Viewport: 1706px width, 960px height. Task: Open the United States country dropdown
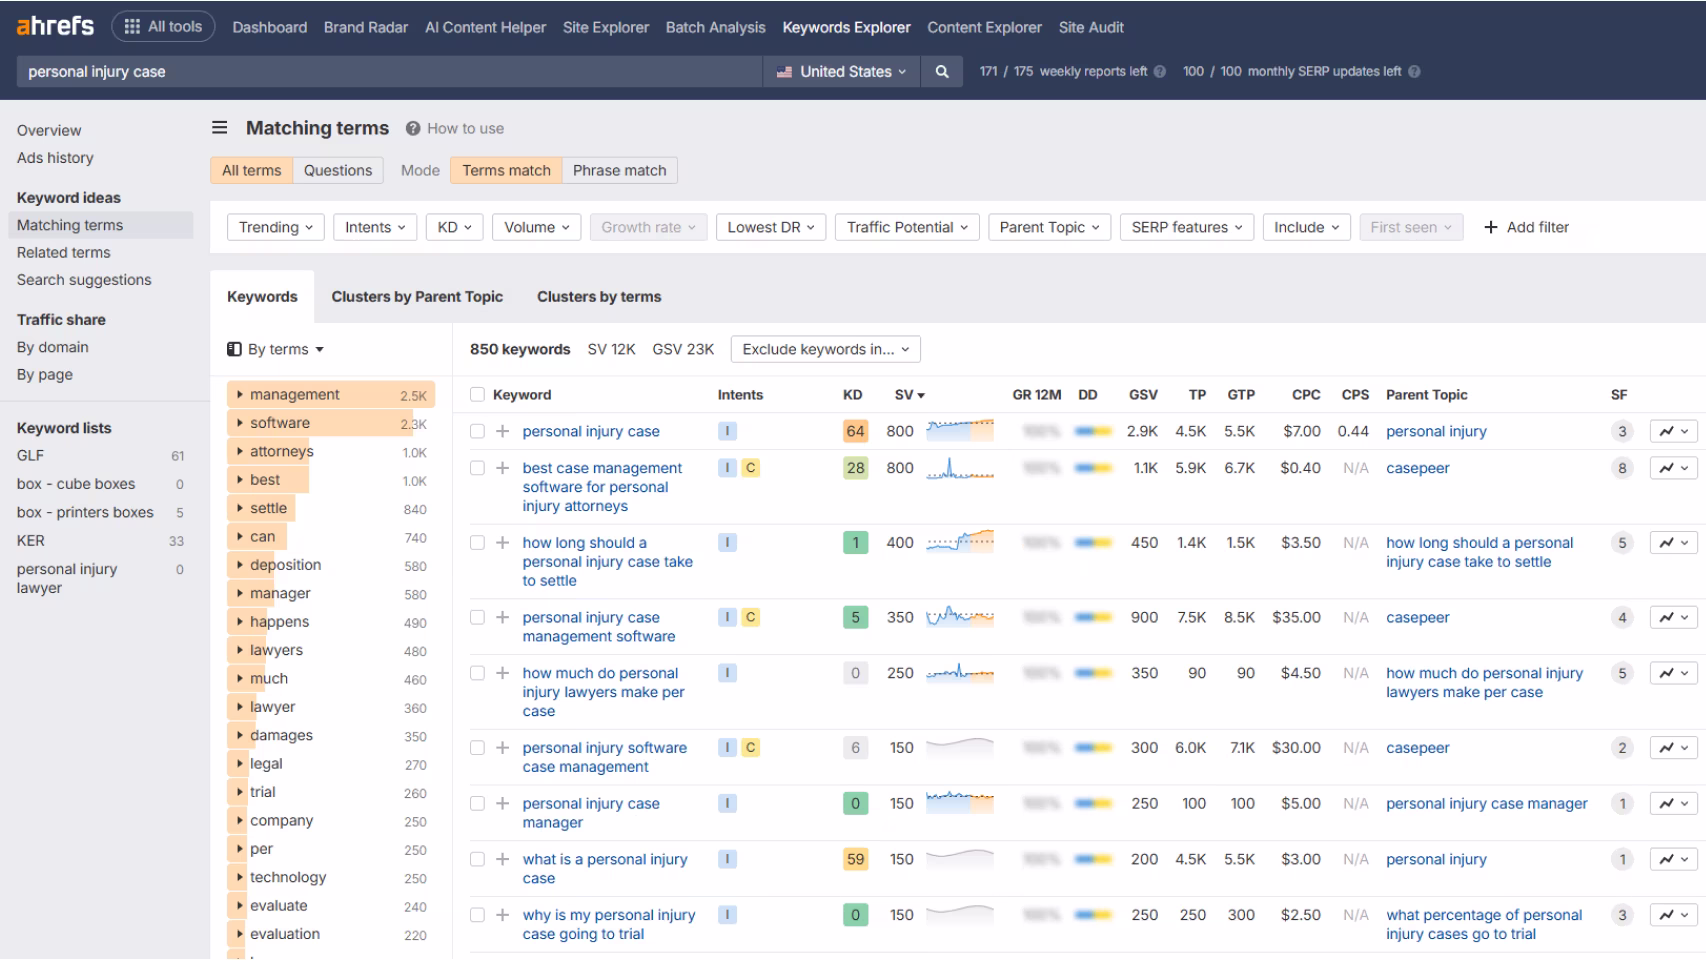point(841,71)
